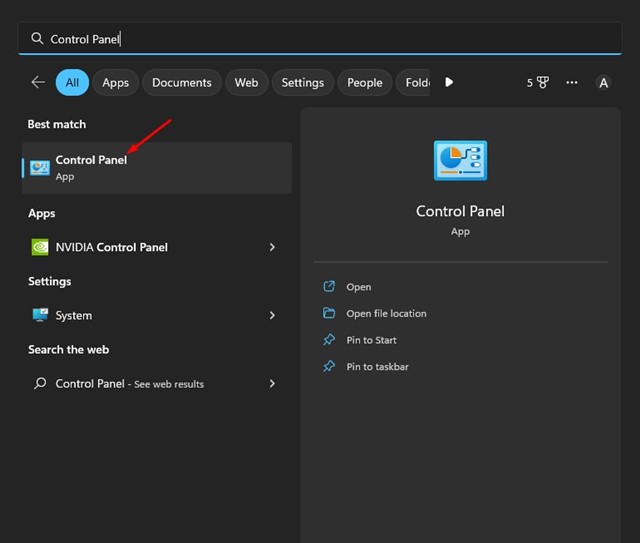Click Open in the right pane
Viewport: 640px width, 543px height.
point(358,287)
